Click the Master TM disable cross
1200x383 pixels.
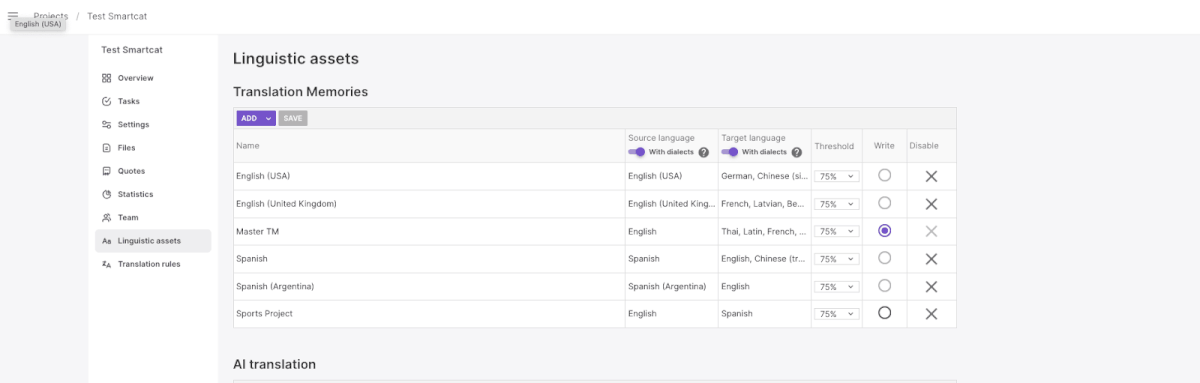(x=931, y=231)
